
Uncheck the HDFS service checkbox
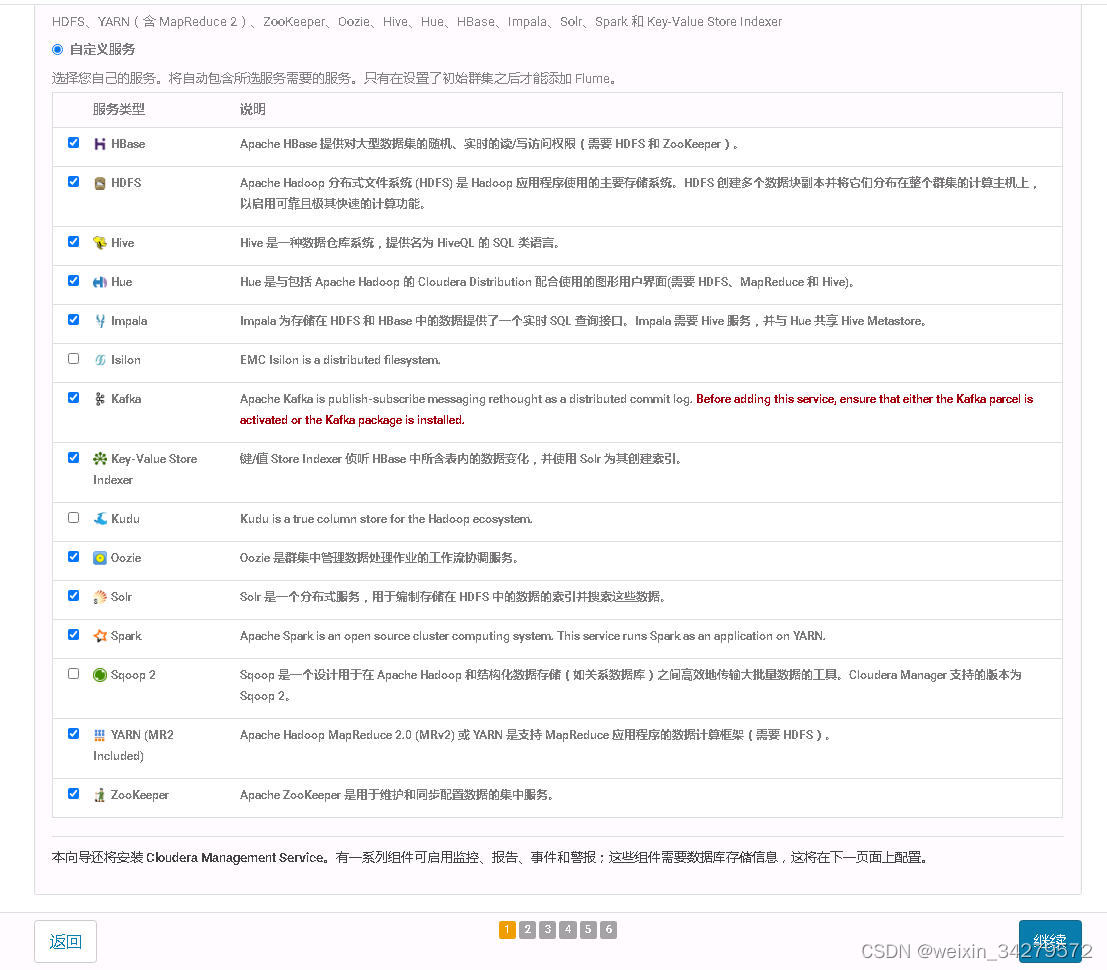pyautogui.click(x=73, y=181)
